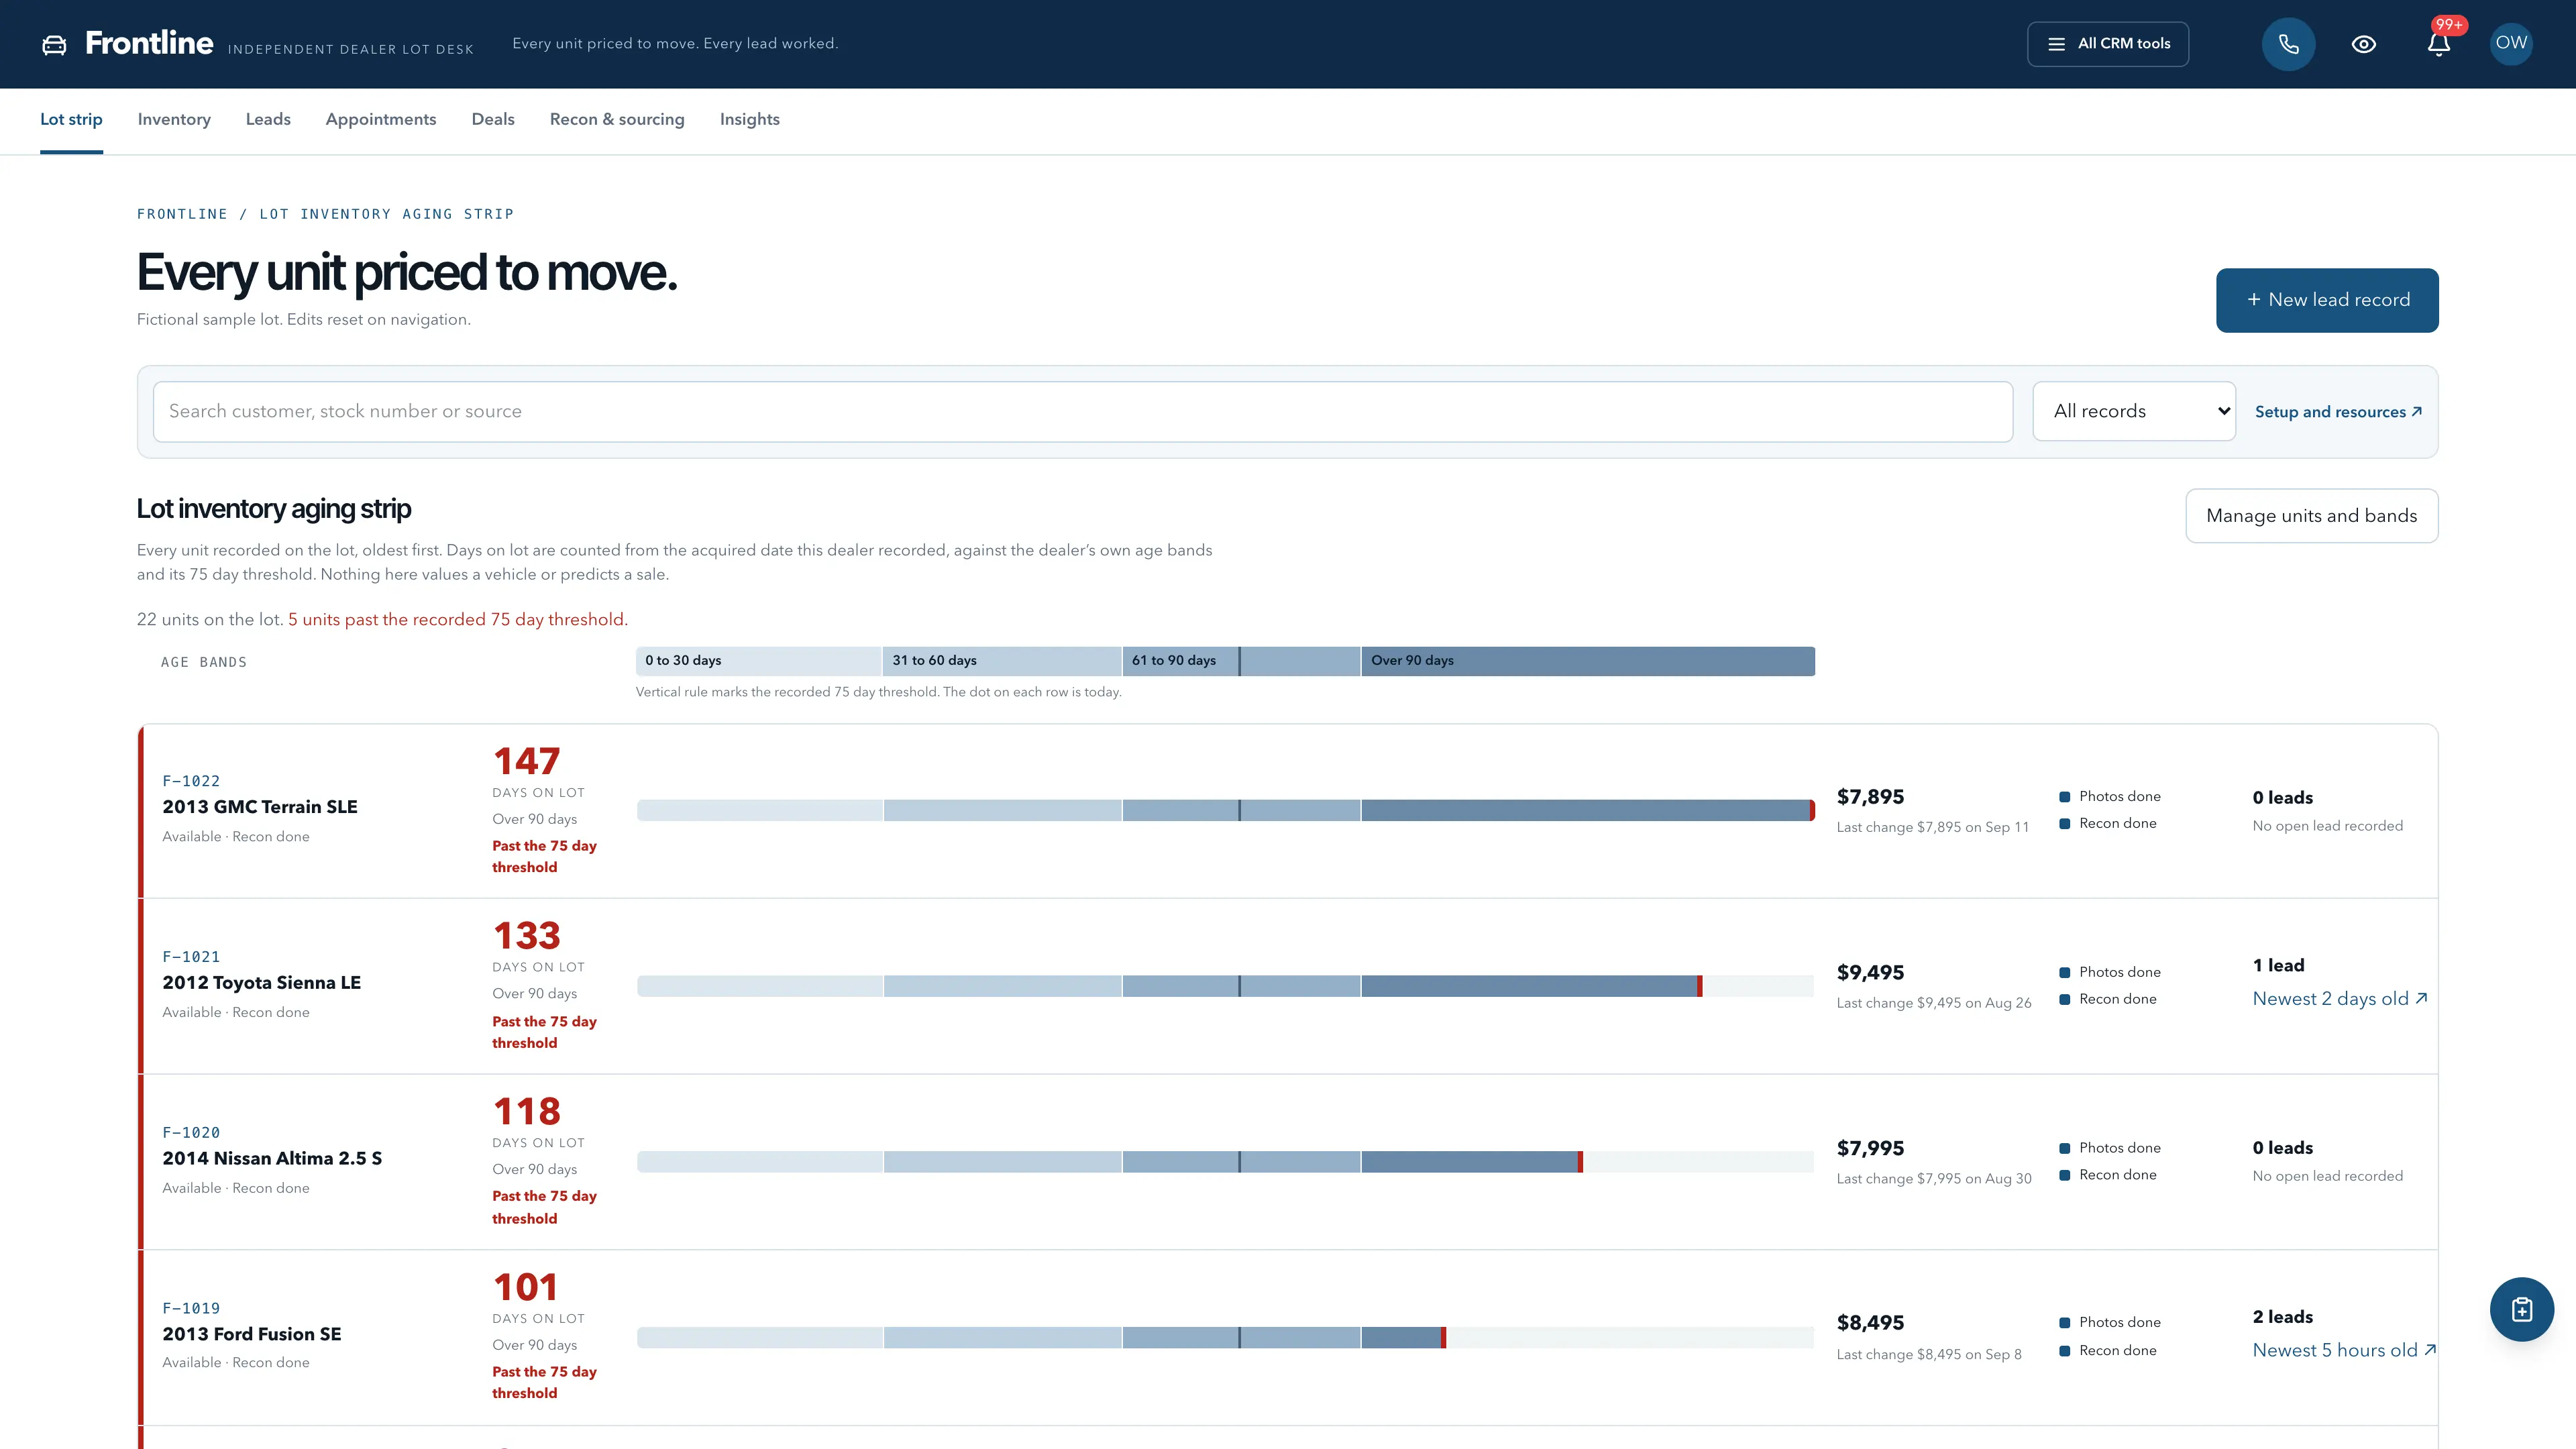Viewport: 2576px width, 1449px height.
Task: Open the Recon & sourcing tab
Action: tap(617, 120)
